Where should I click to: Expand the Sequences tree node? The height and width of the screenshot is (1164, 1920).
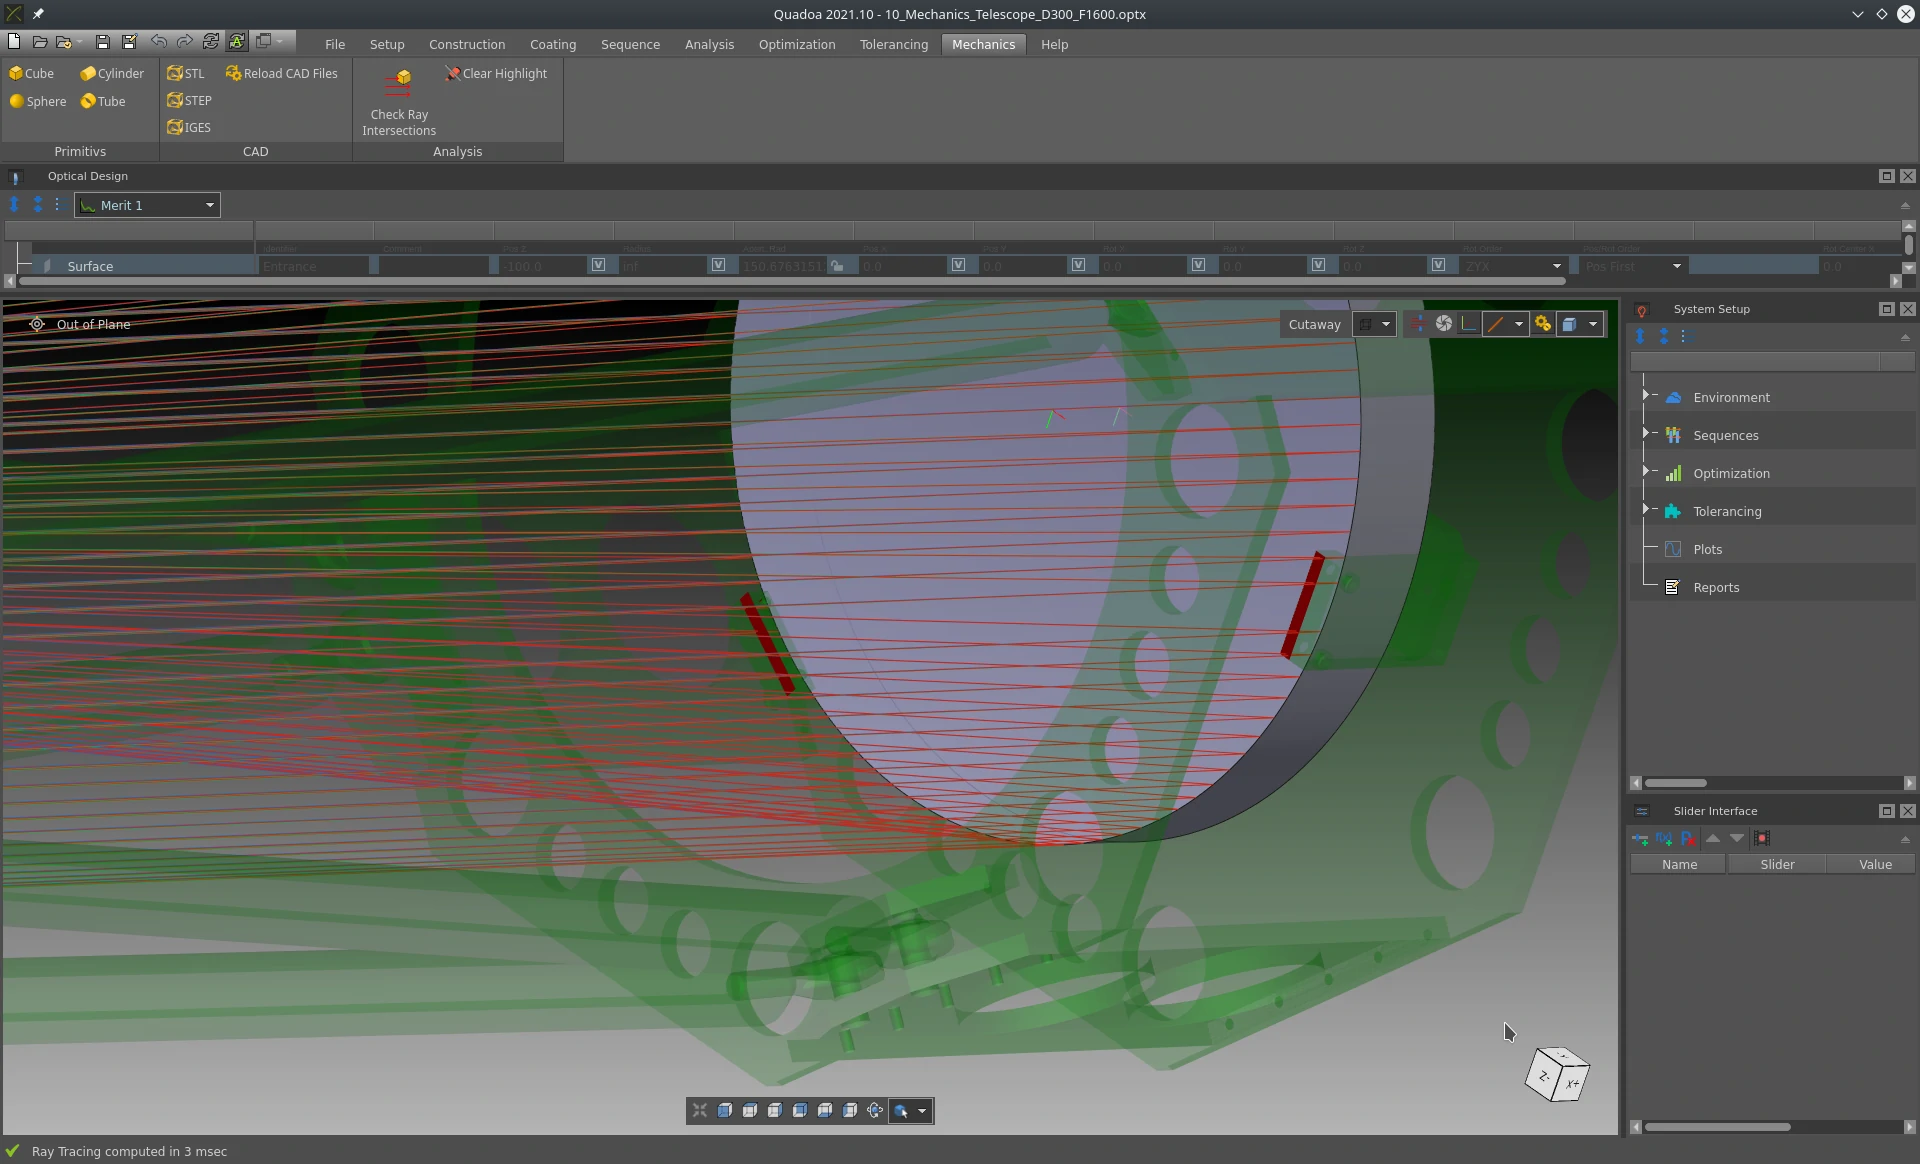[1645, 433]
